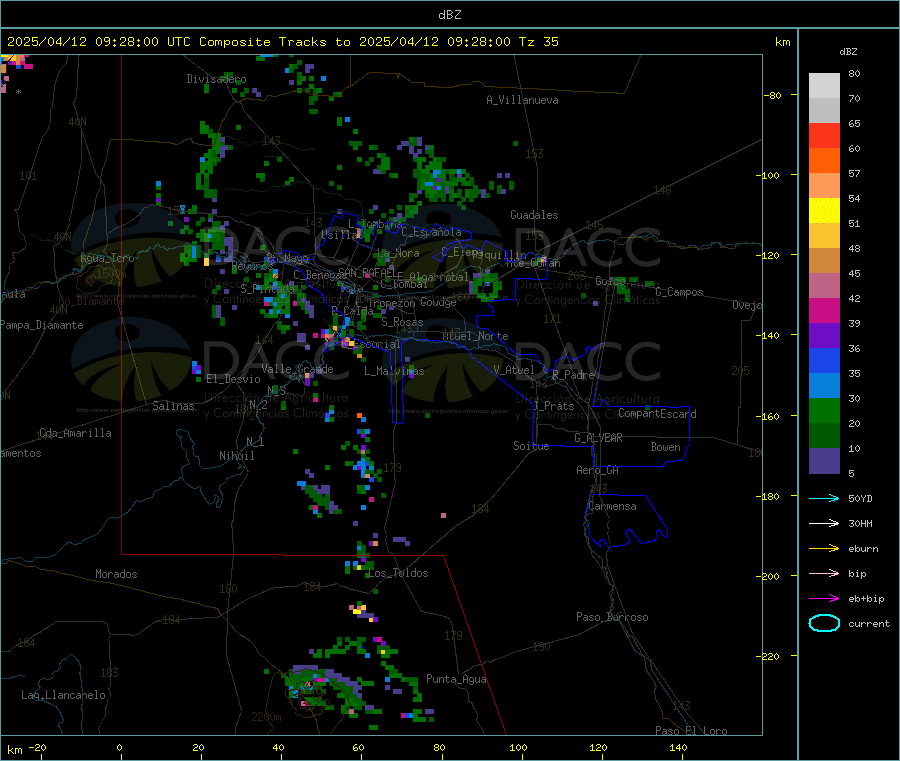This screenshot has width=900, height=761.
Task: Click the 'Valle_Grande' map label
Action: click(297, 368)
